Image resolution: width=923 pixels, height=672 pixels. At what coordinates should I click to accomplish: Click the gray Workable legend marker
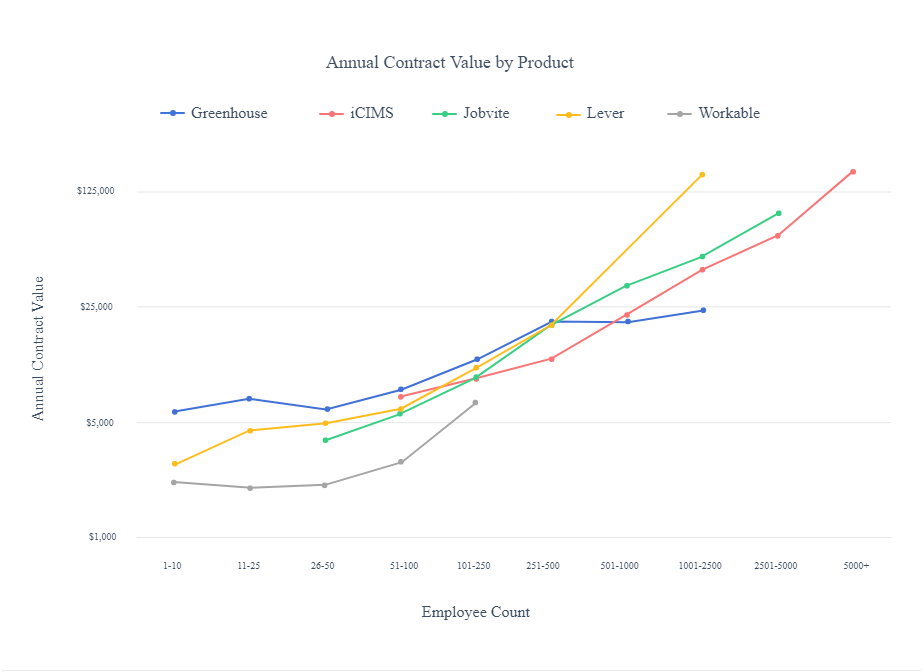pos(680,113)
